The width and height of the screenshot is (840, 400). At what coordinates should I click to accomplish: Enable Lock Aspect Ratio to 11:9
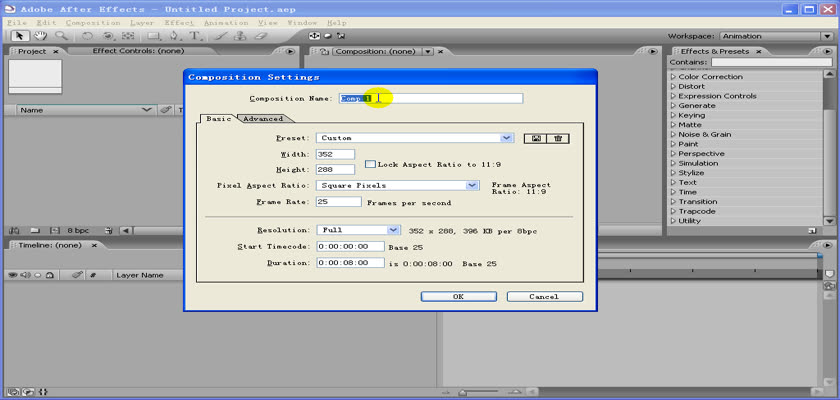click(x=370, y=164)
